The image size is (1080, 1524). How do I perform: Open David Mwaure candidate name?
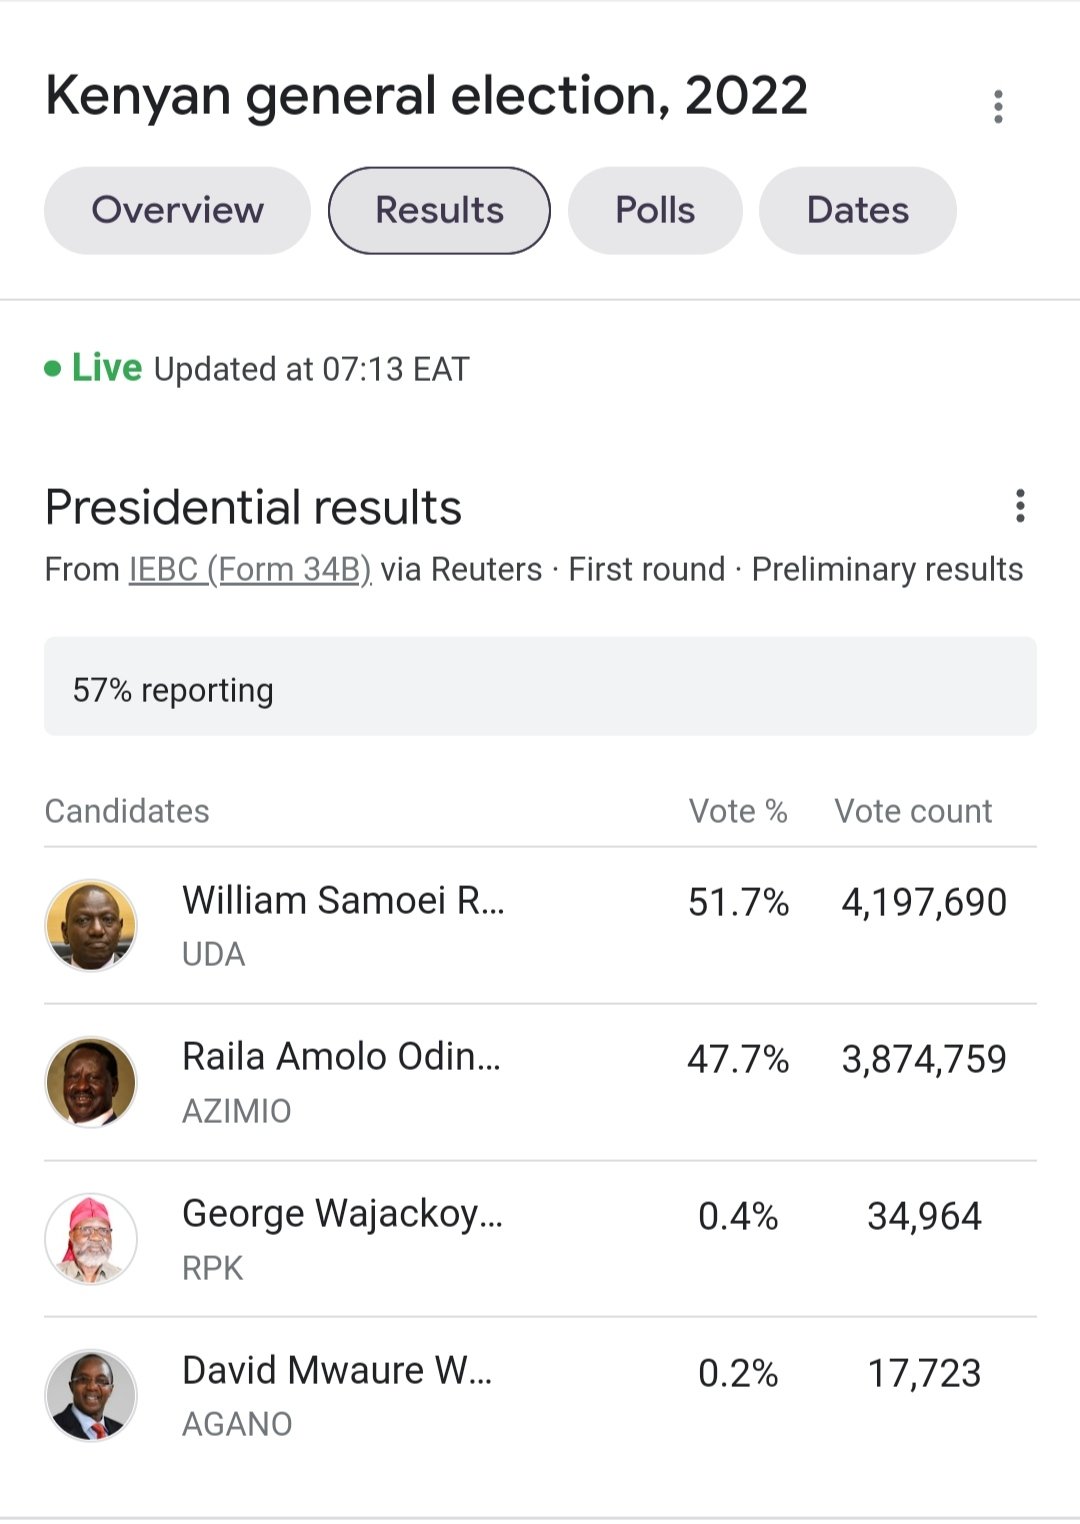[337, 1371]
